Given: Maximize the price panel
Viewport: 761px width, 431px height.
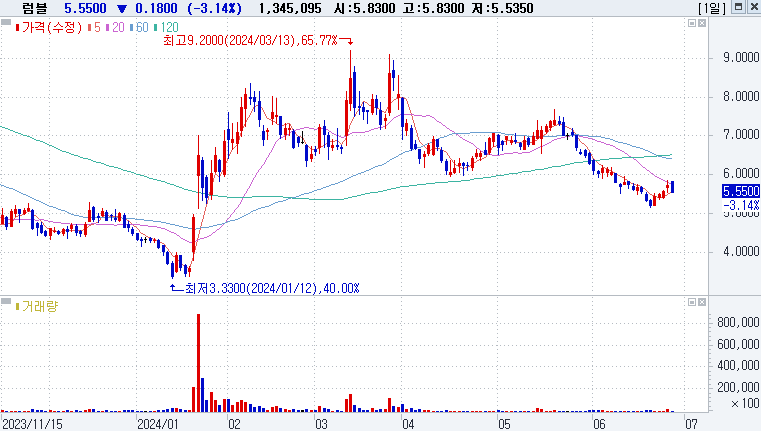Looking at the screenshot, I should pos(692,23).
